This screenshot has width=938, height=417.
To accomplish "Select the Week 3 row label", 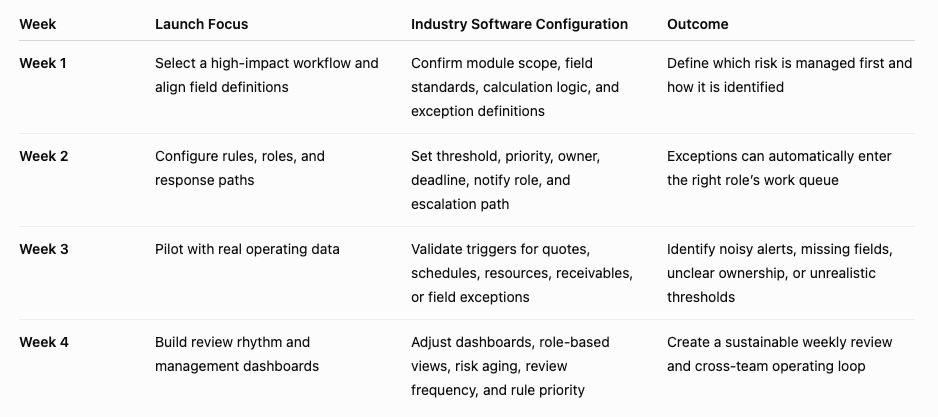I will coord(44,249).
